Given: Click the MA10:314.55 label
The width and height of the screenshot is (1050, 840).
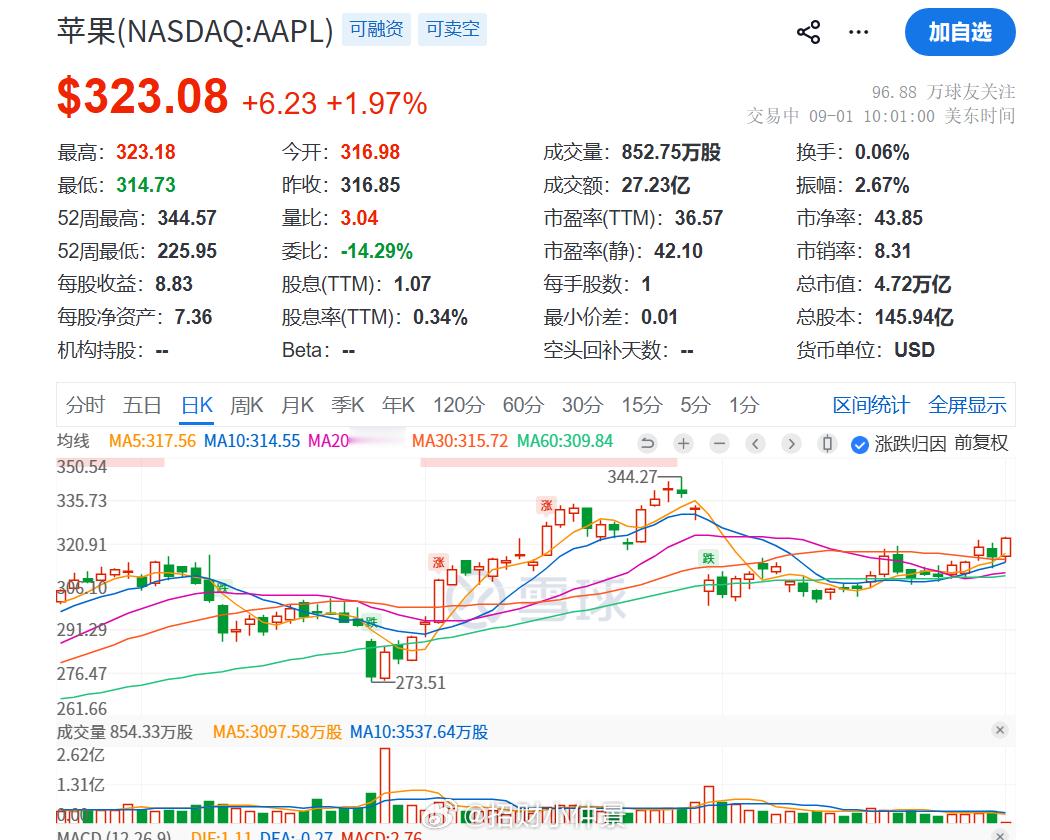Looking at the screenshot, I should [252, 441].
